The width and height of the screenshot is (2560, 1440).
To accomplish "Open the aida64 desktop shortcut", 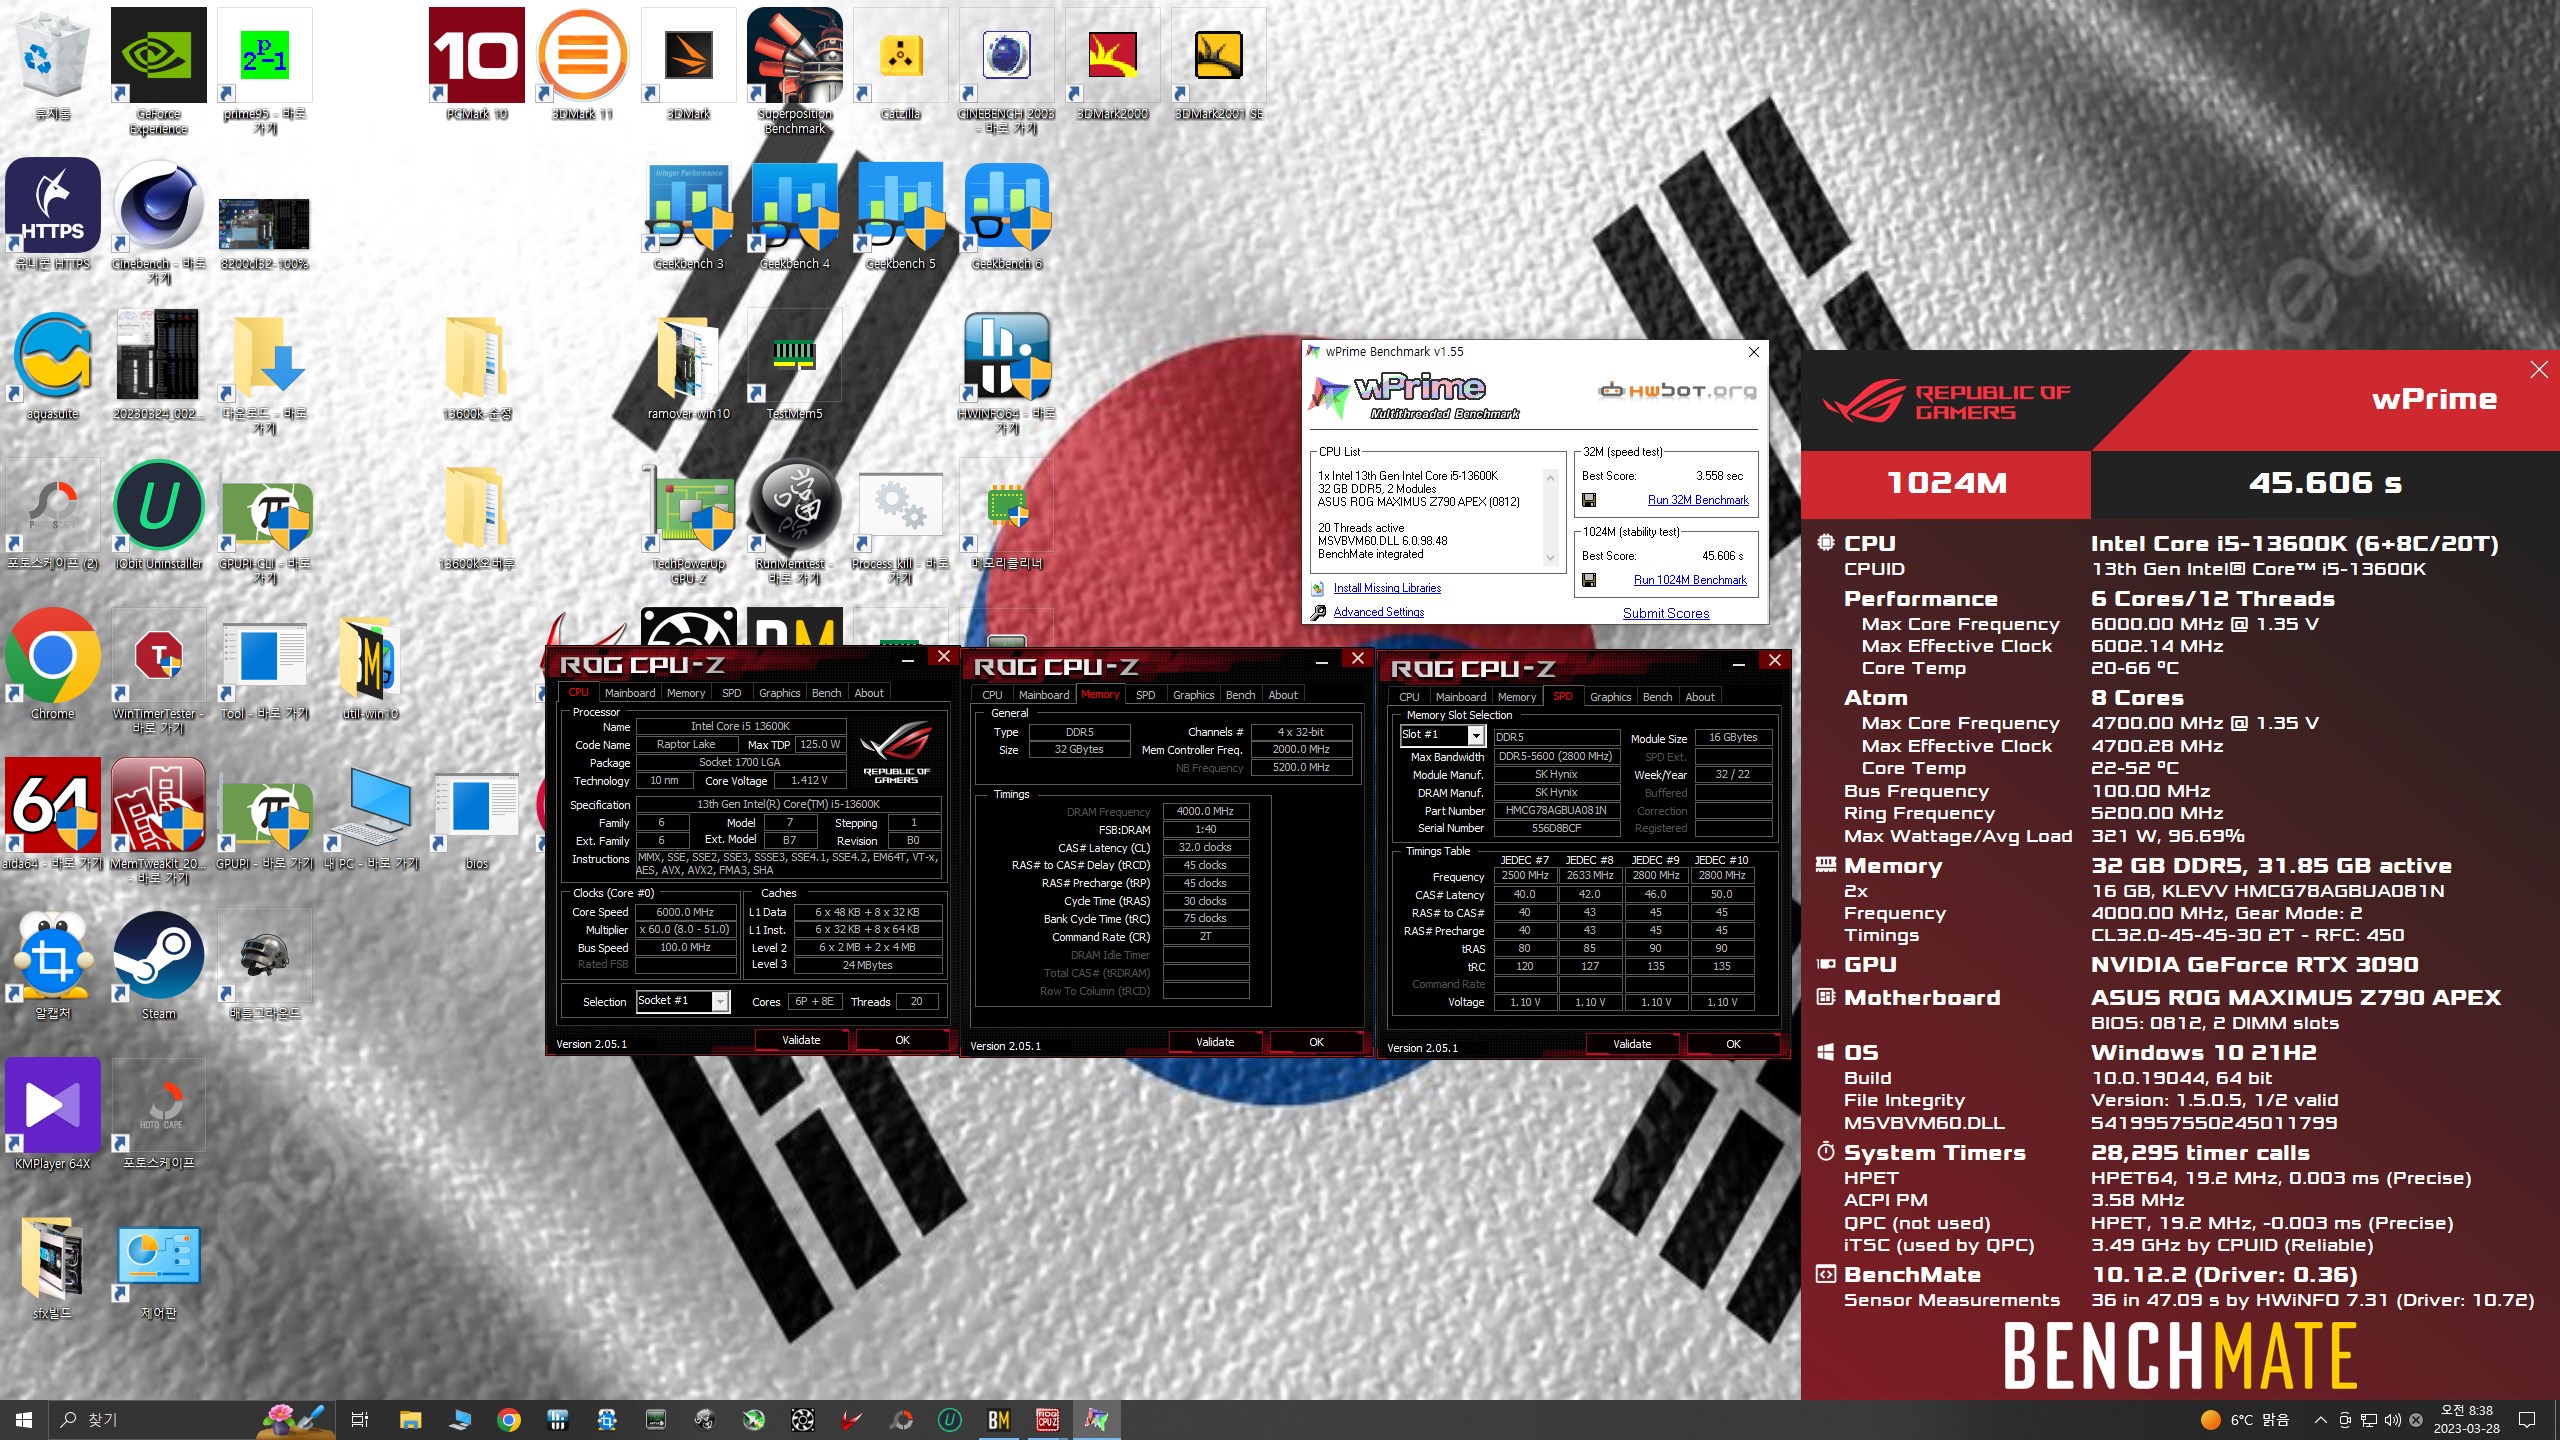I will [52, 815].
